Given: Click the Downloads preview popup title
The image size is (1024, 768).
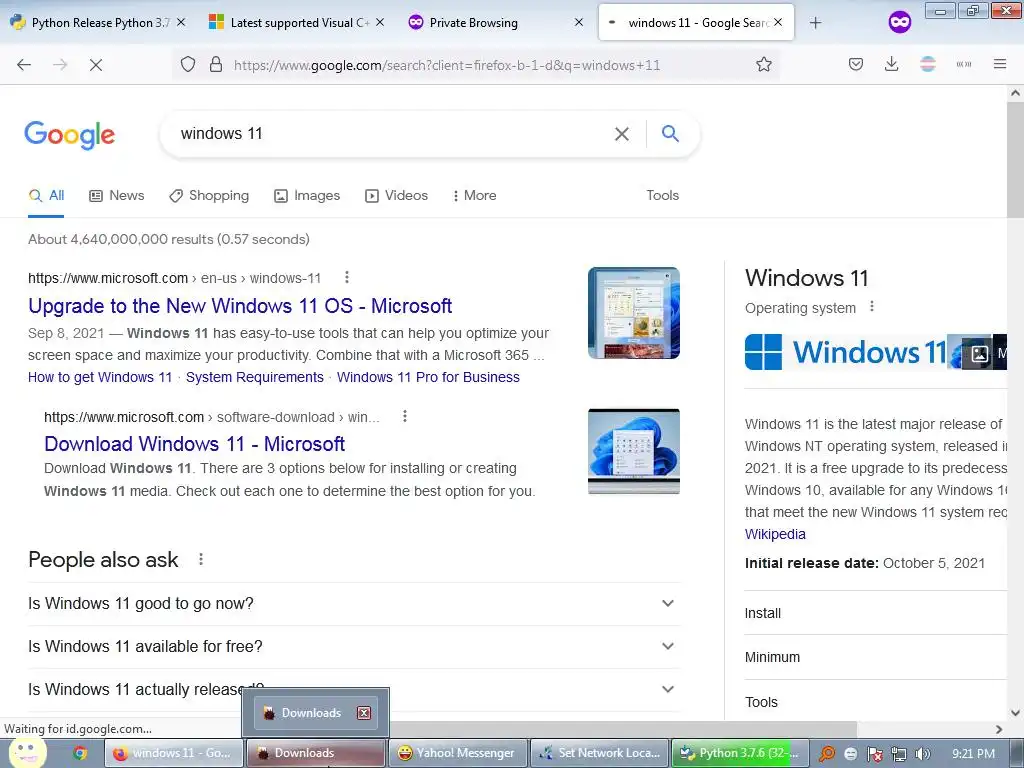Looking at the screenshot, I should [311, 712].
